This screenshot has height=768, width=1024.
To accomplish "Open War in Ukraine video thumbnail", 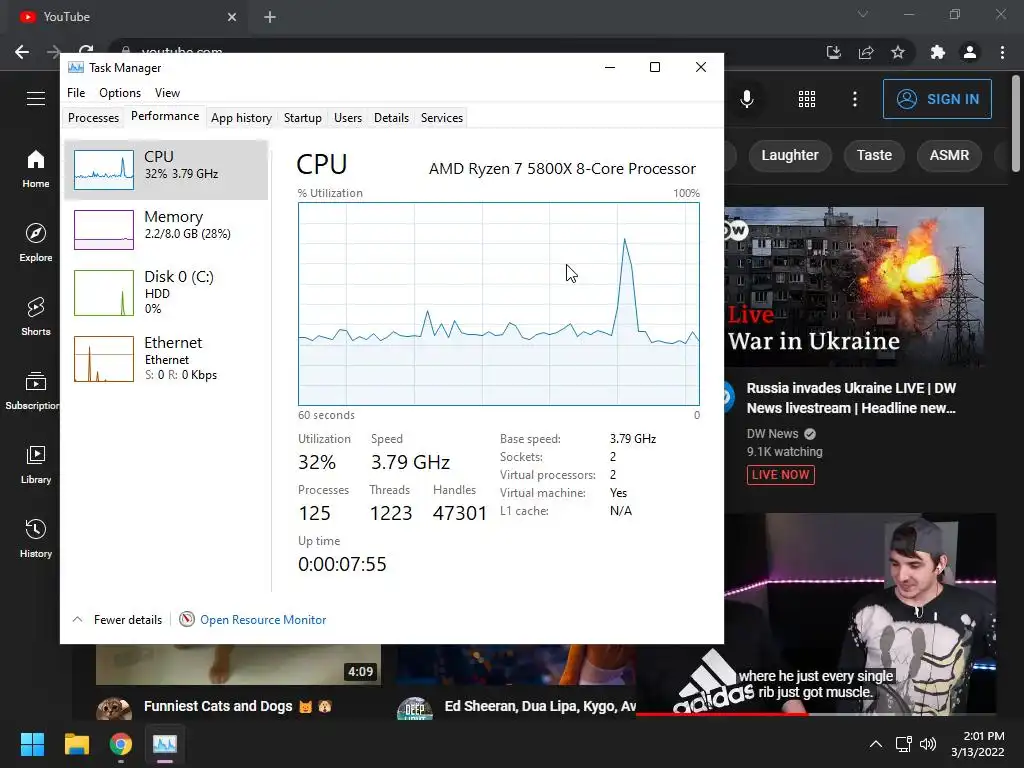I will (854, 286).
